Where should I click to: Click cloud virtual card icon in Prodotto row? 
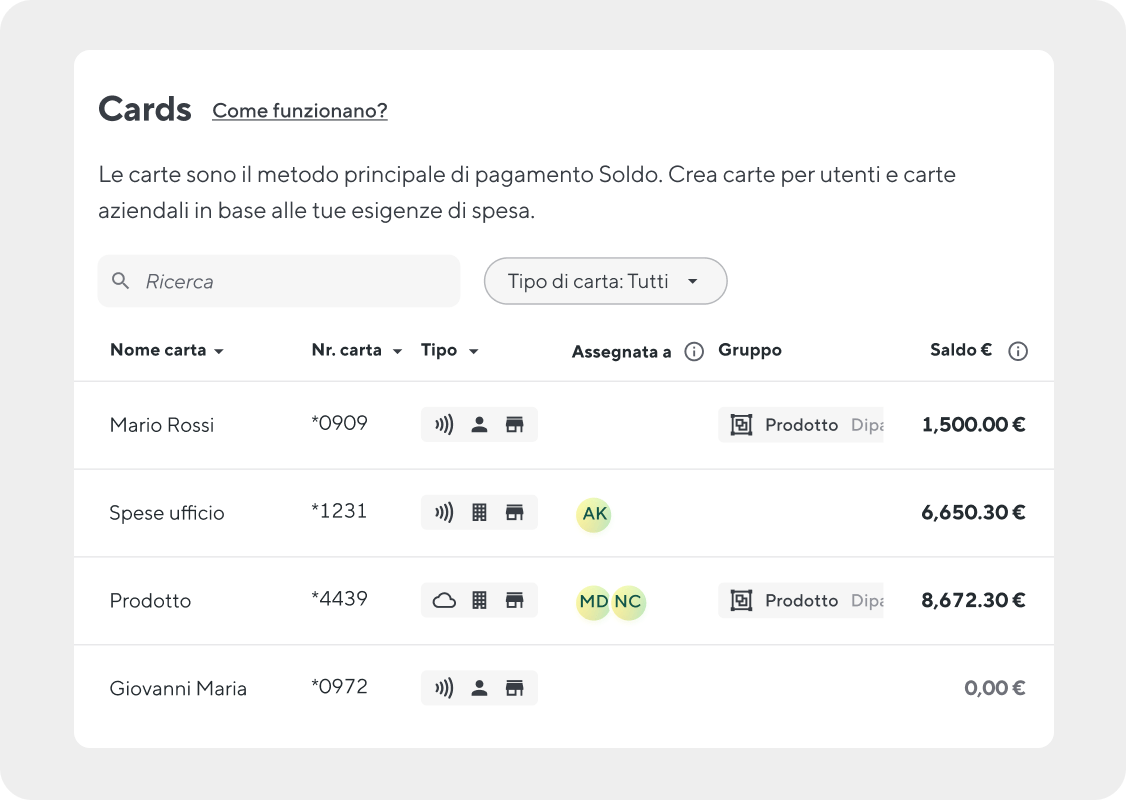click(444, 601)
